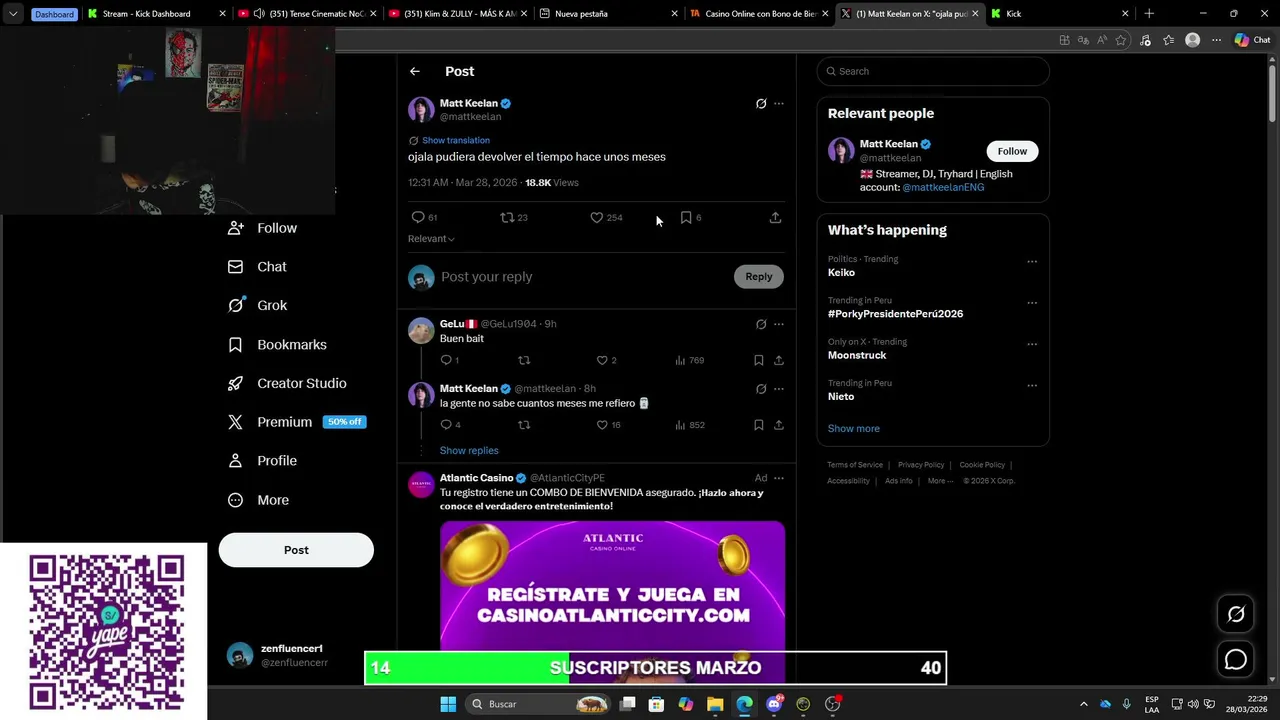Open the Atlantic Casino ad image
The height and width of the screenshot is (720, 1280).
(x=612, y=601)
